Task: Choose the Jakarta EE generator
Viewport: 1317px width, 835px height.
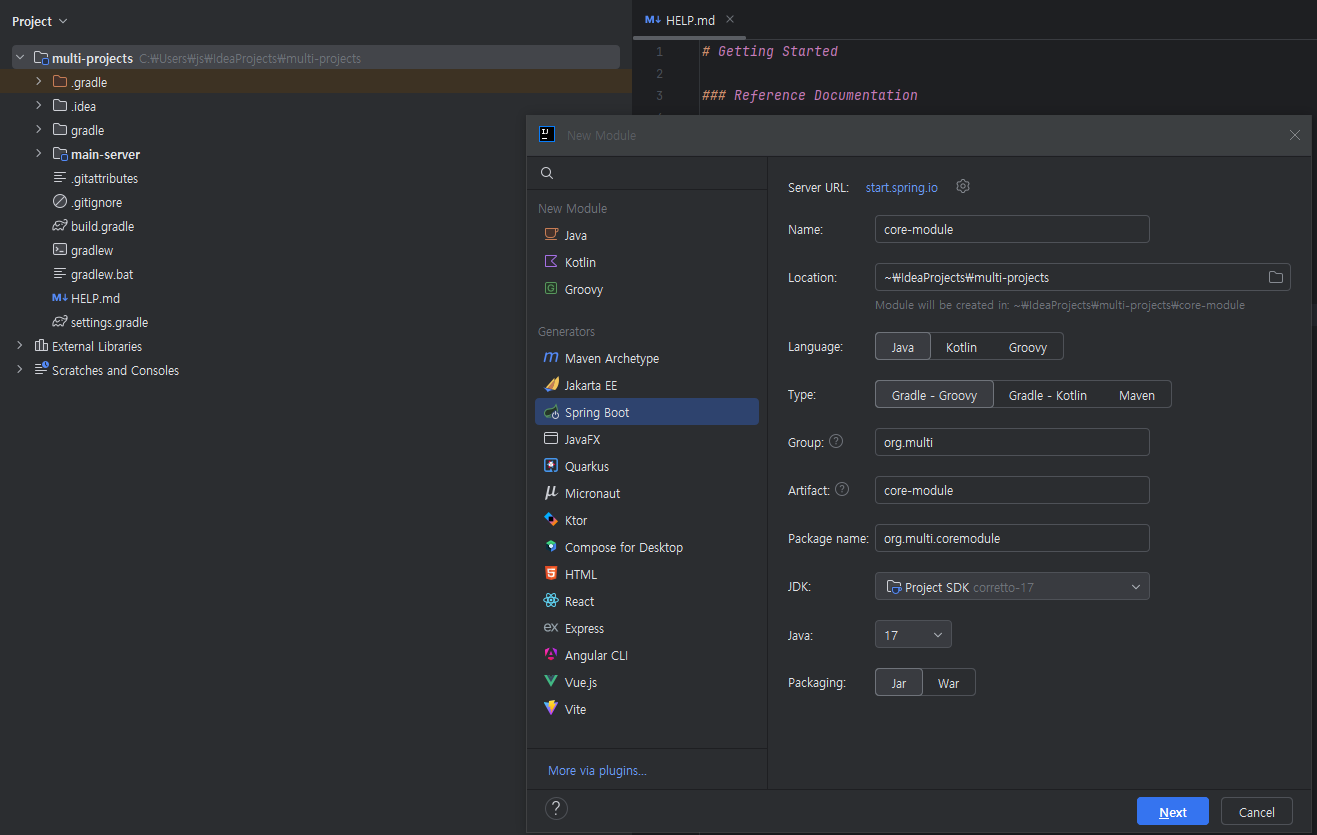Action: click(647, 385)
